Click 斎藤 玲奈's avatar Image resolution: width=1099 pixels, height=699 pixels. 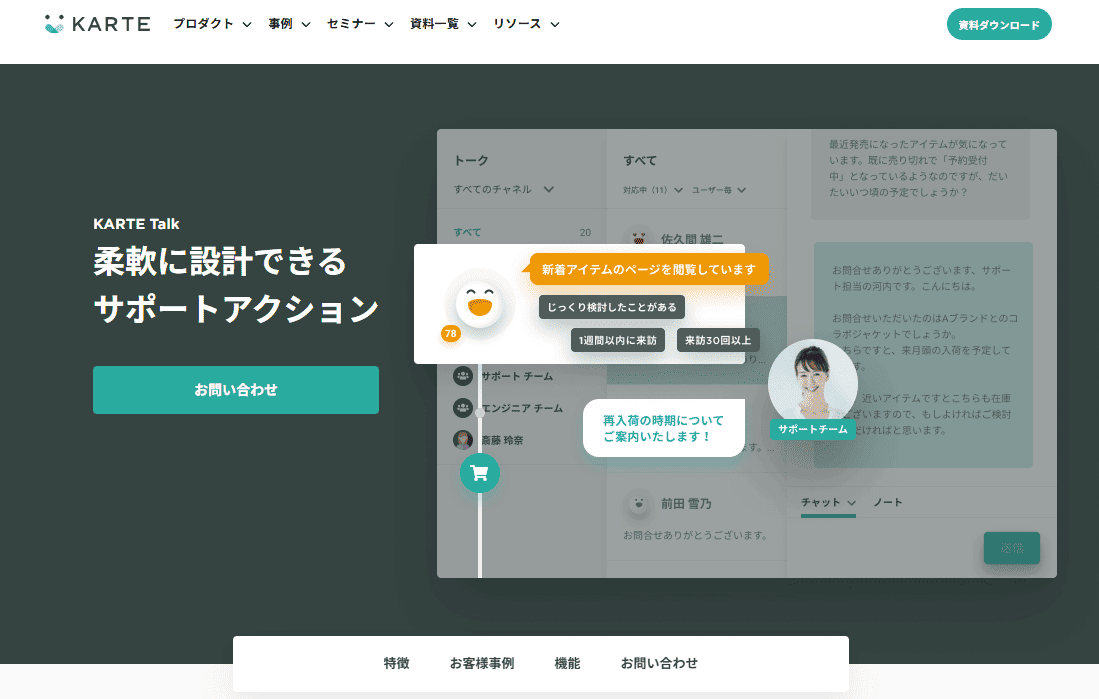463,440
